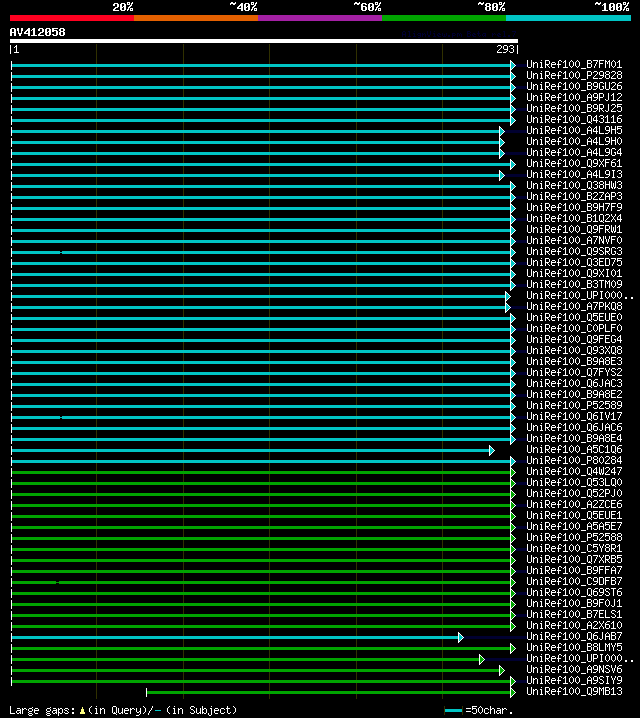Click the purple ~60% identity legend segment
This screenshot has height=718, width=640.
[x=320, y=18]
